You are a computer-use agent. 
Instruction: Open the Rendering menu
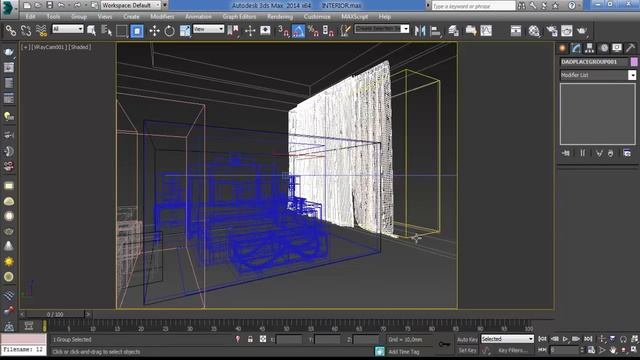click(280, 17)
